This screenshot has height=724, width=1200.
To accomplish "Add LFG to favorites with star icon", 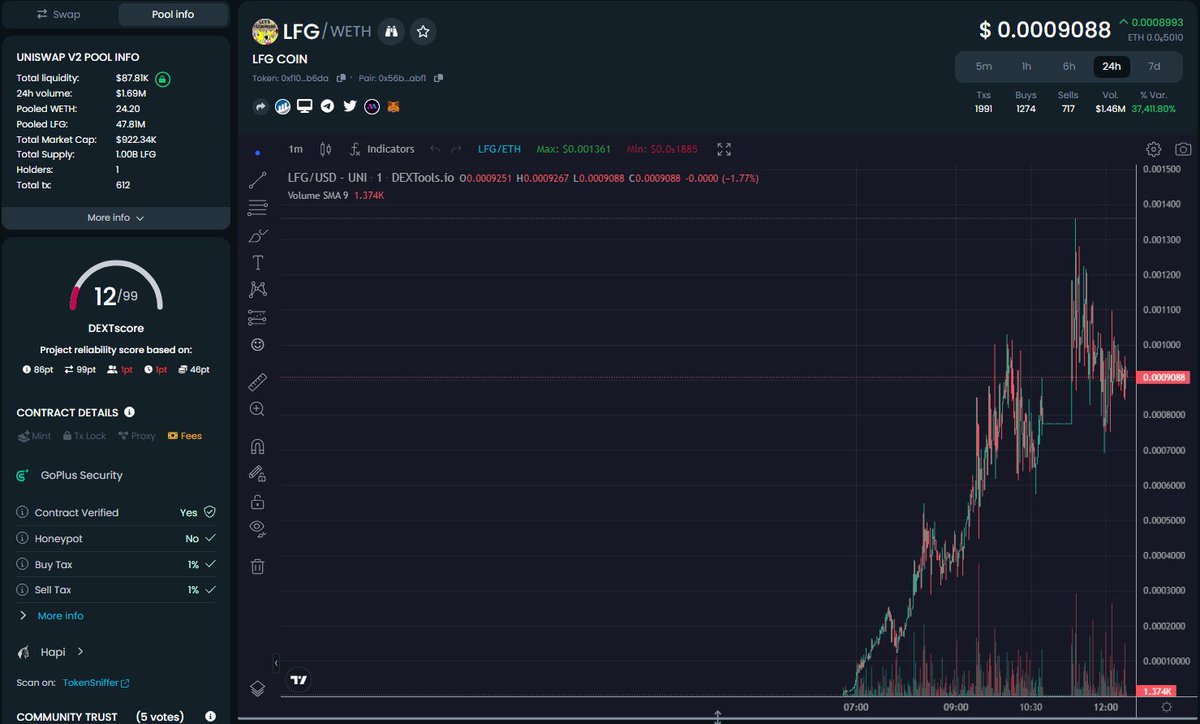I will pos(423,32).
